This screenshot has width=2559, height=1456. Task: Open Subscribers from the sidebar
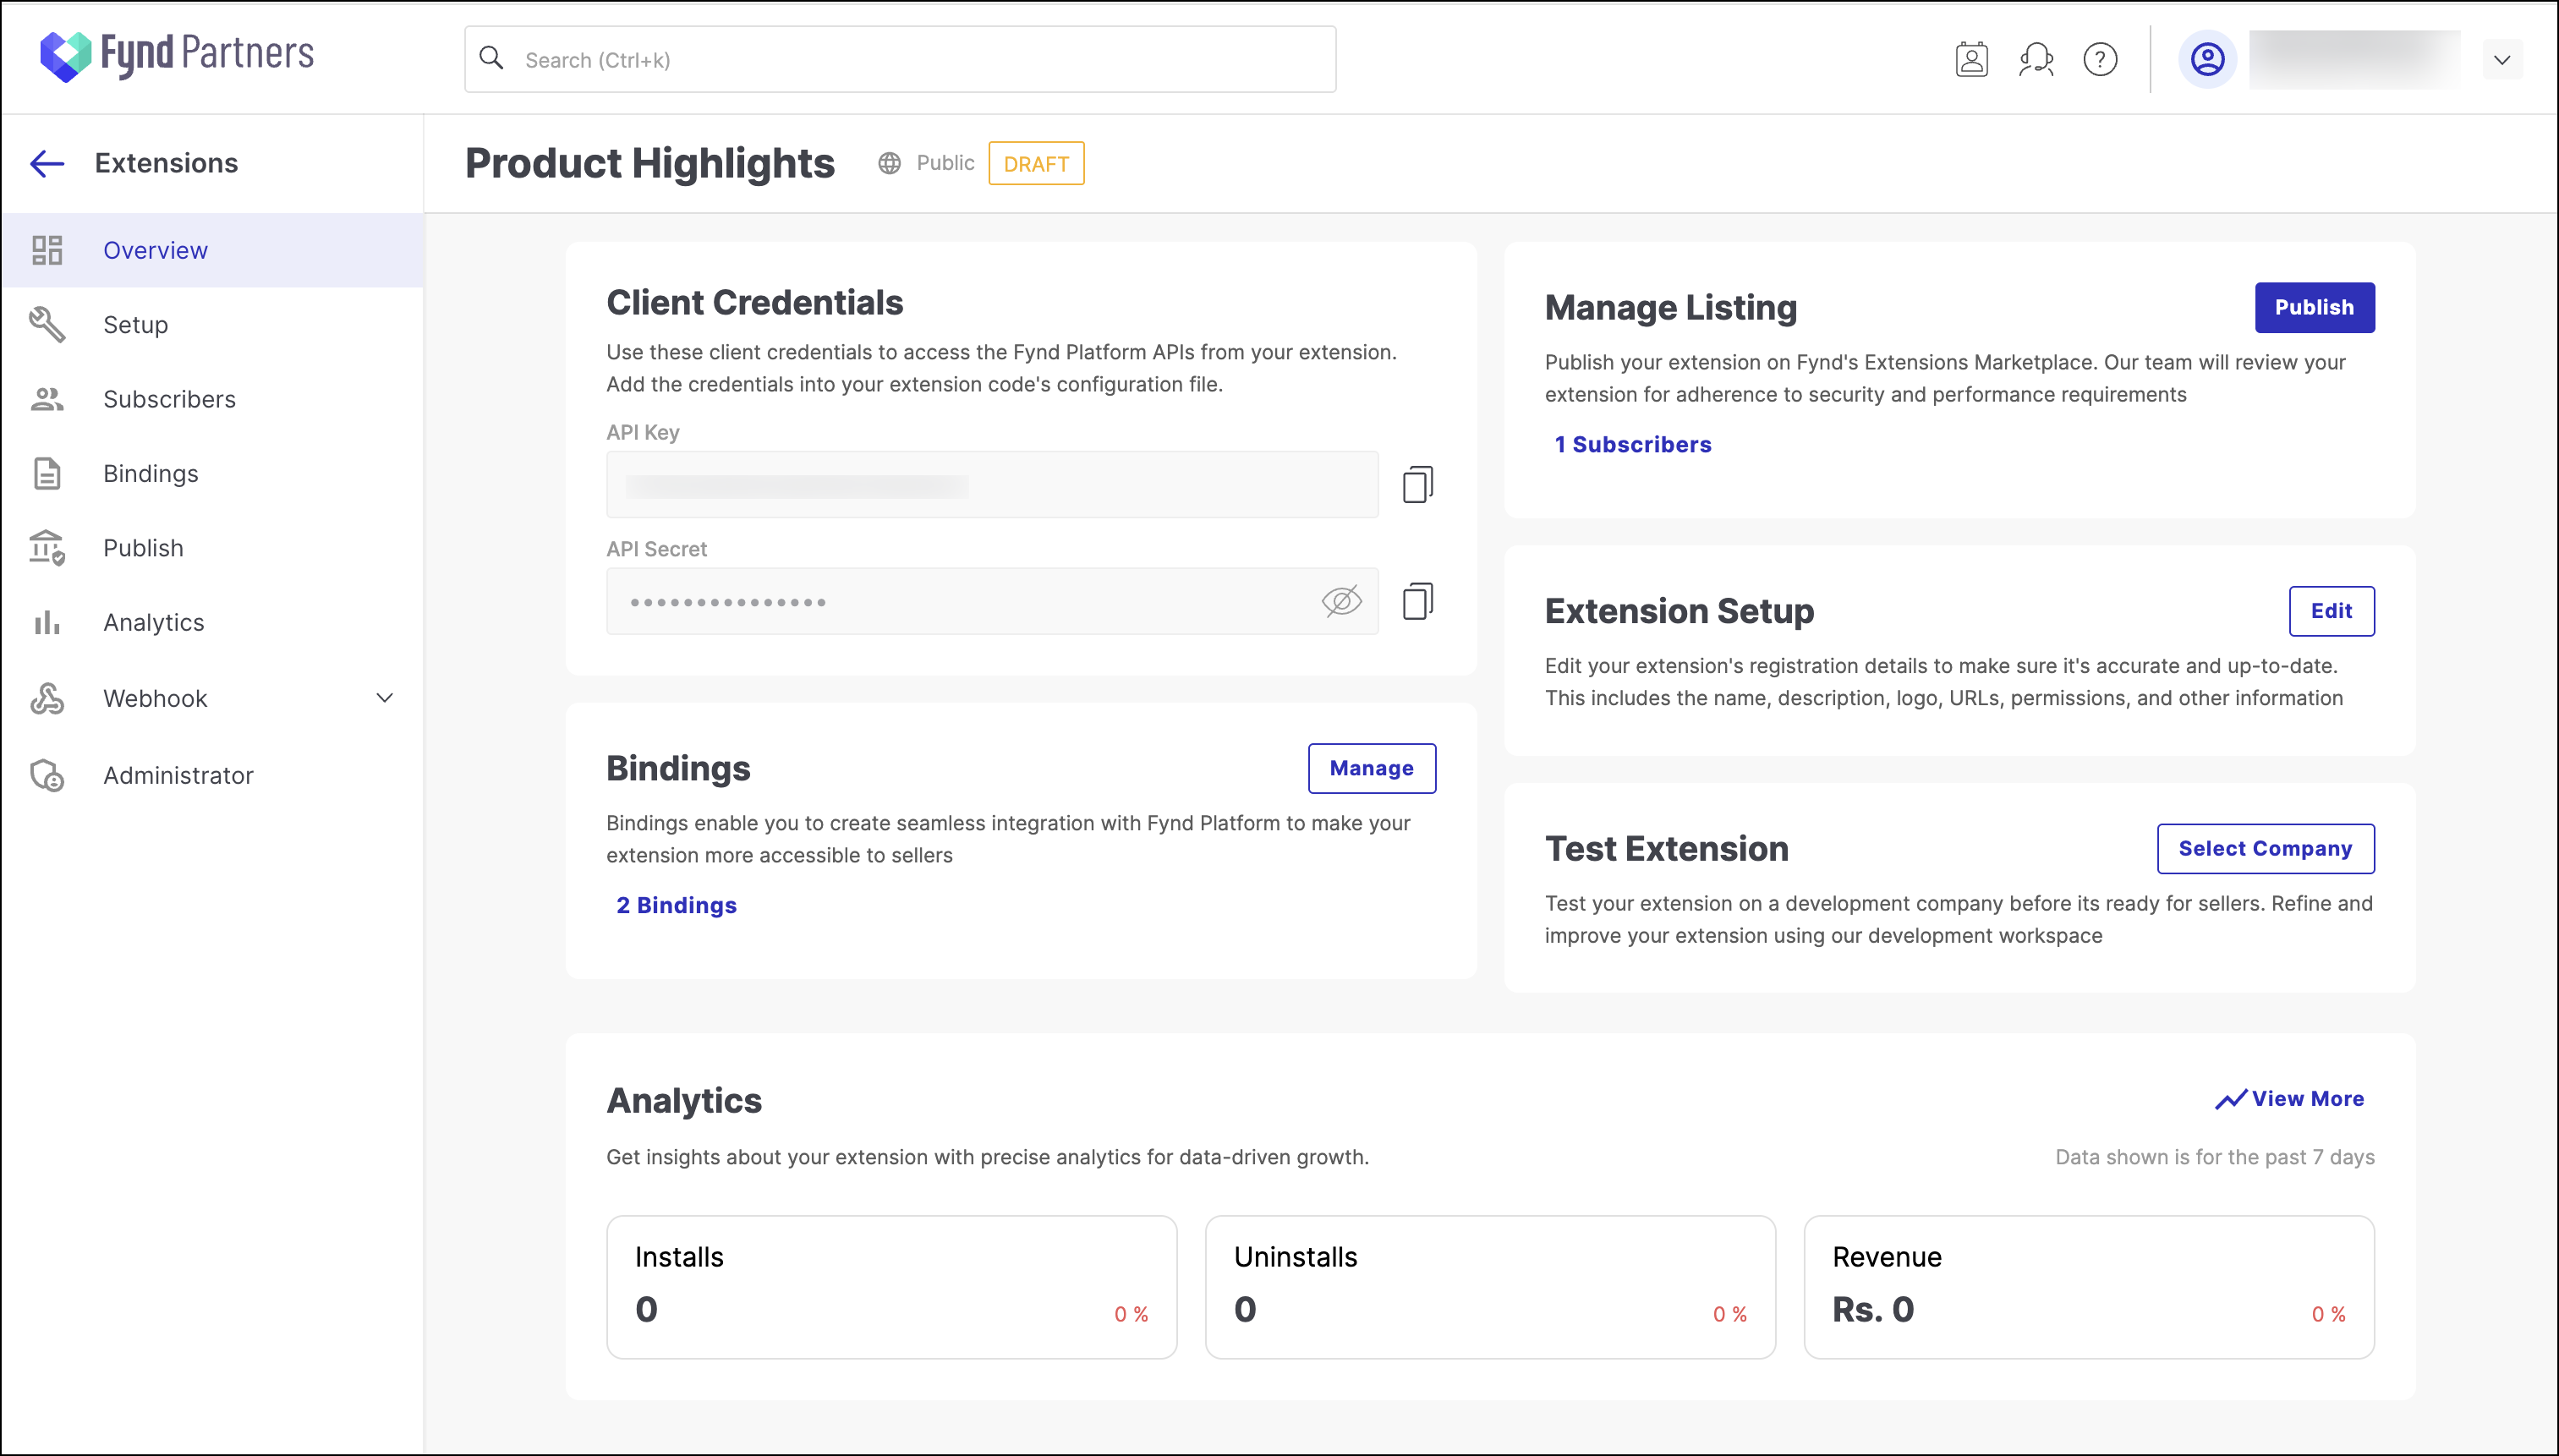point(212,399)
